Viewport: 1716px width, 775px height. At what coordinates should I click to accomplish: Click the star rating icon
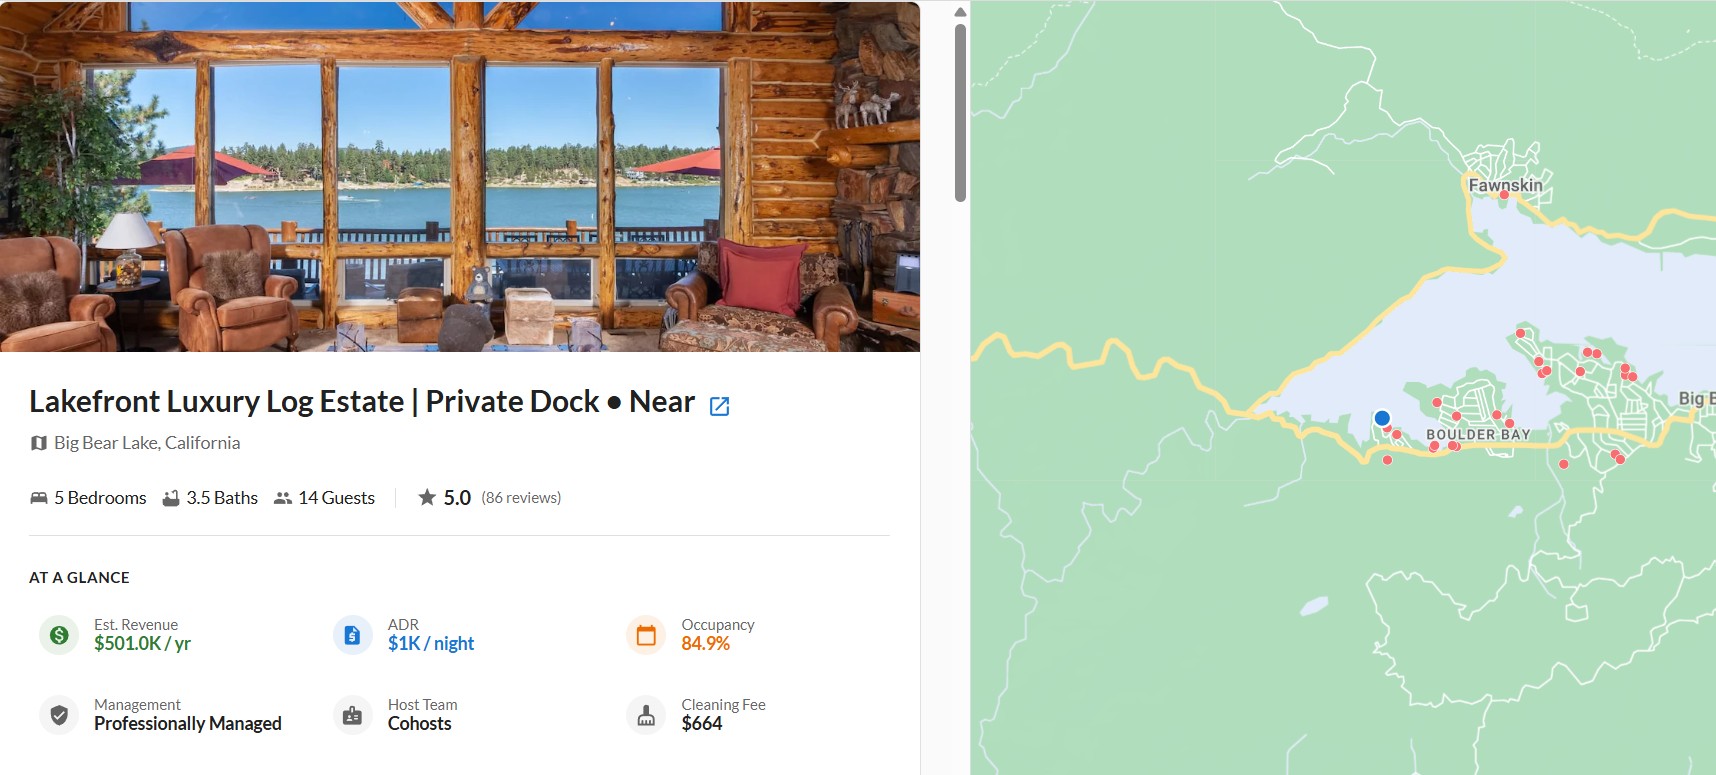[427, 497]
